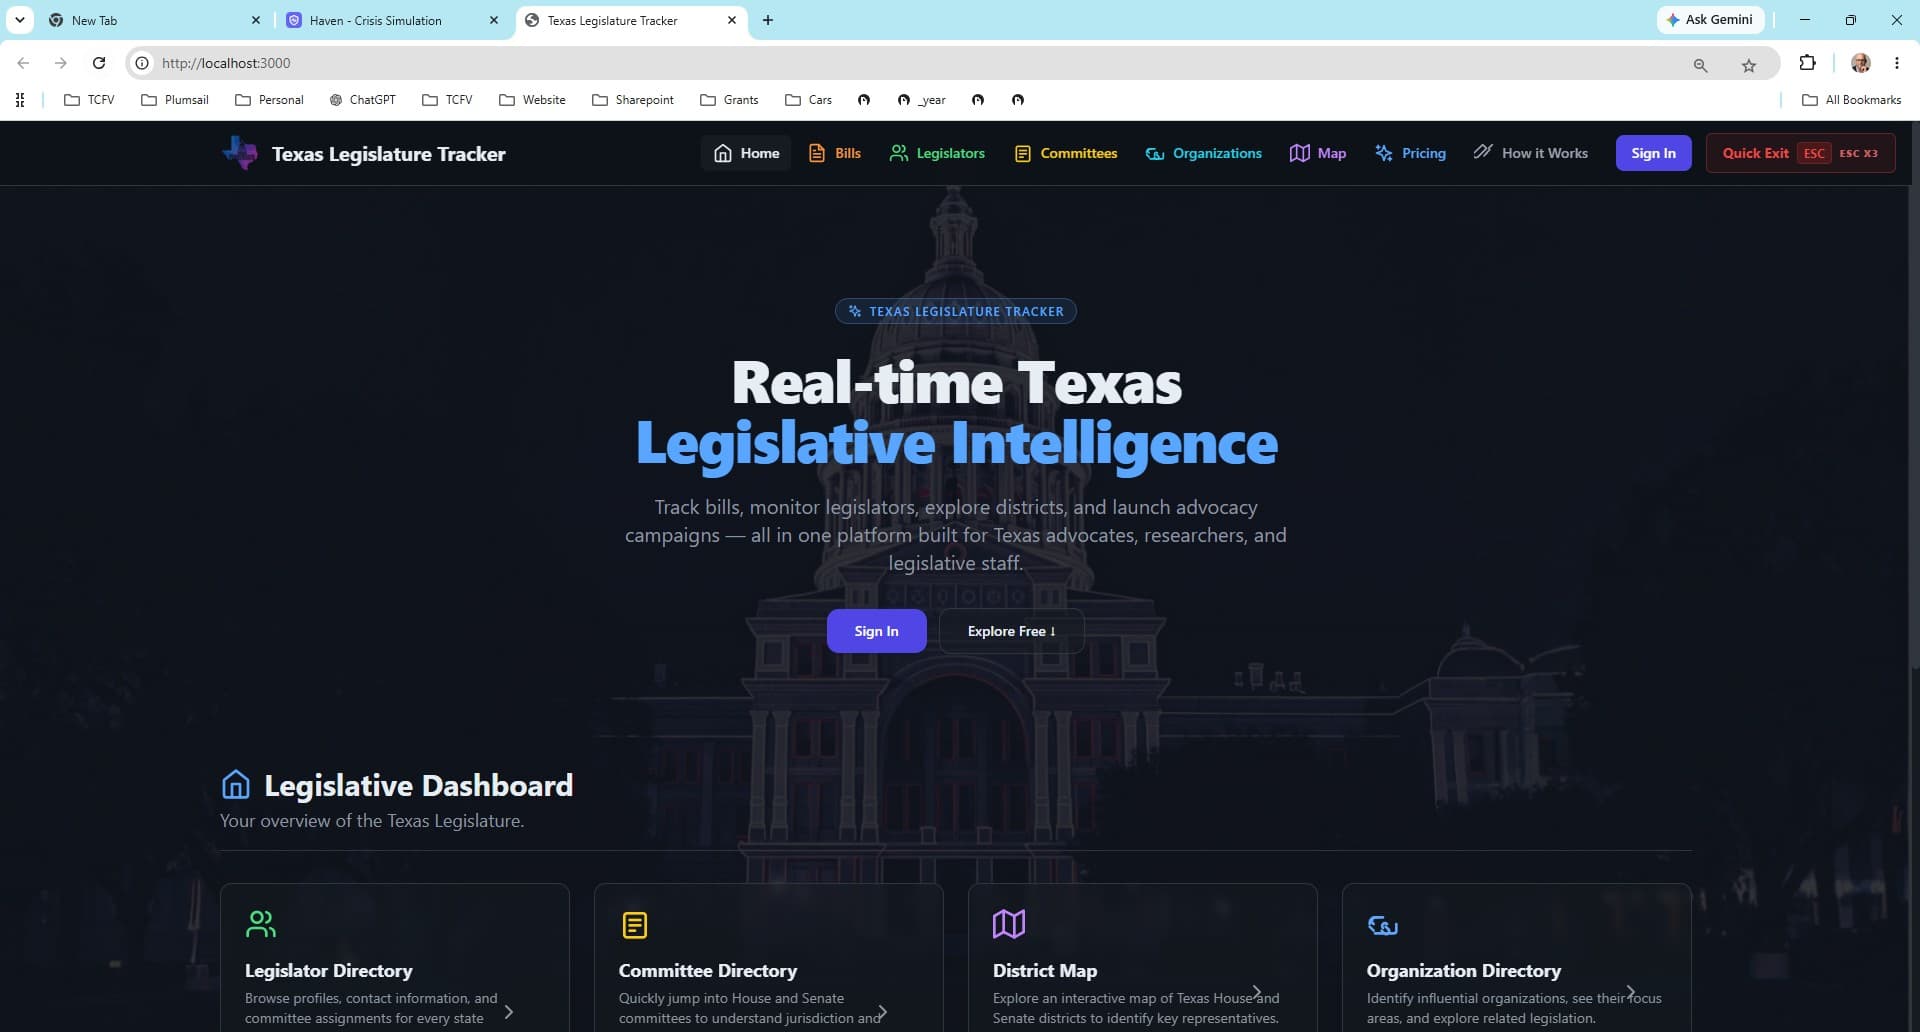
Task: Open the Organization Directory card title
Action: click(1464, 970)
